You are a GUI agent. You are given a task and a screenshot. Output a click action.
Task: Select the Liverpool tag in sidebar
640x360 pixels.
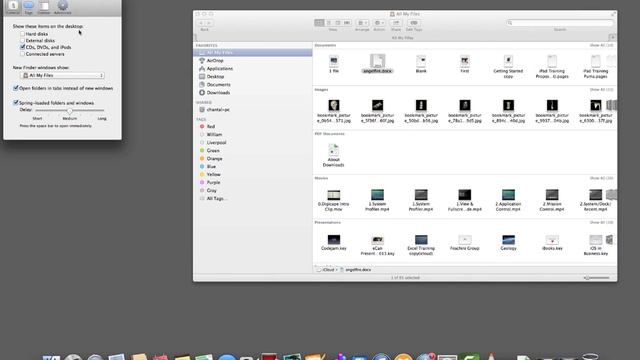coord(253,142)
